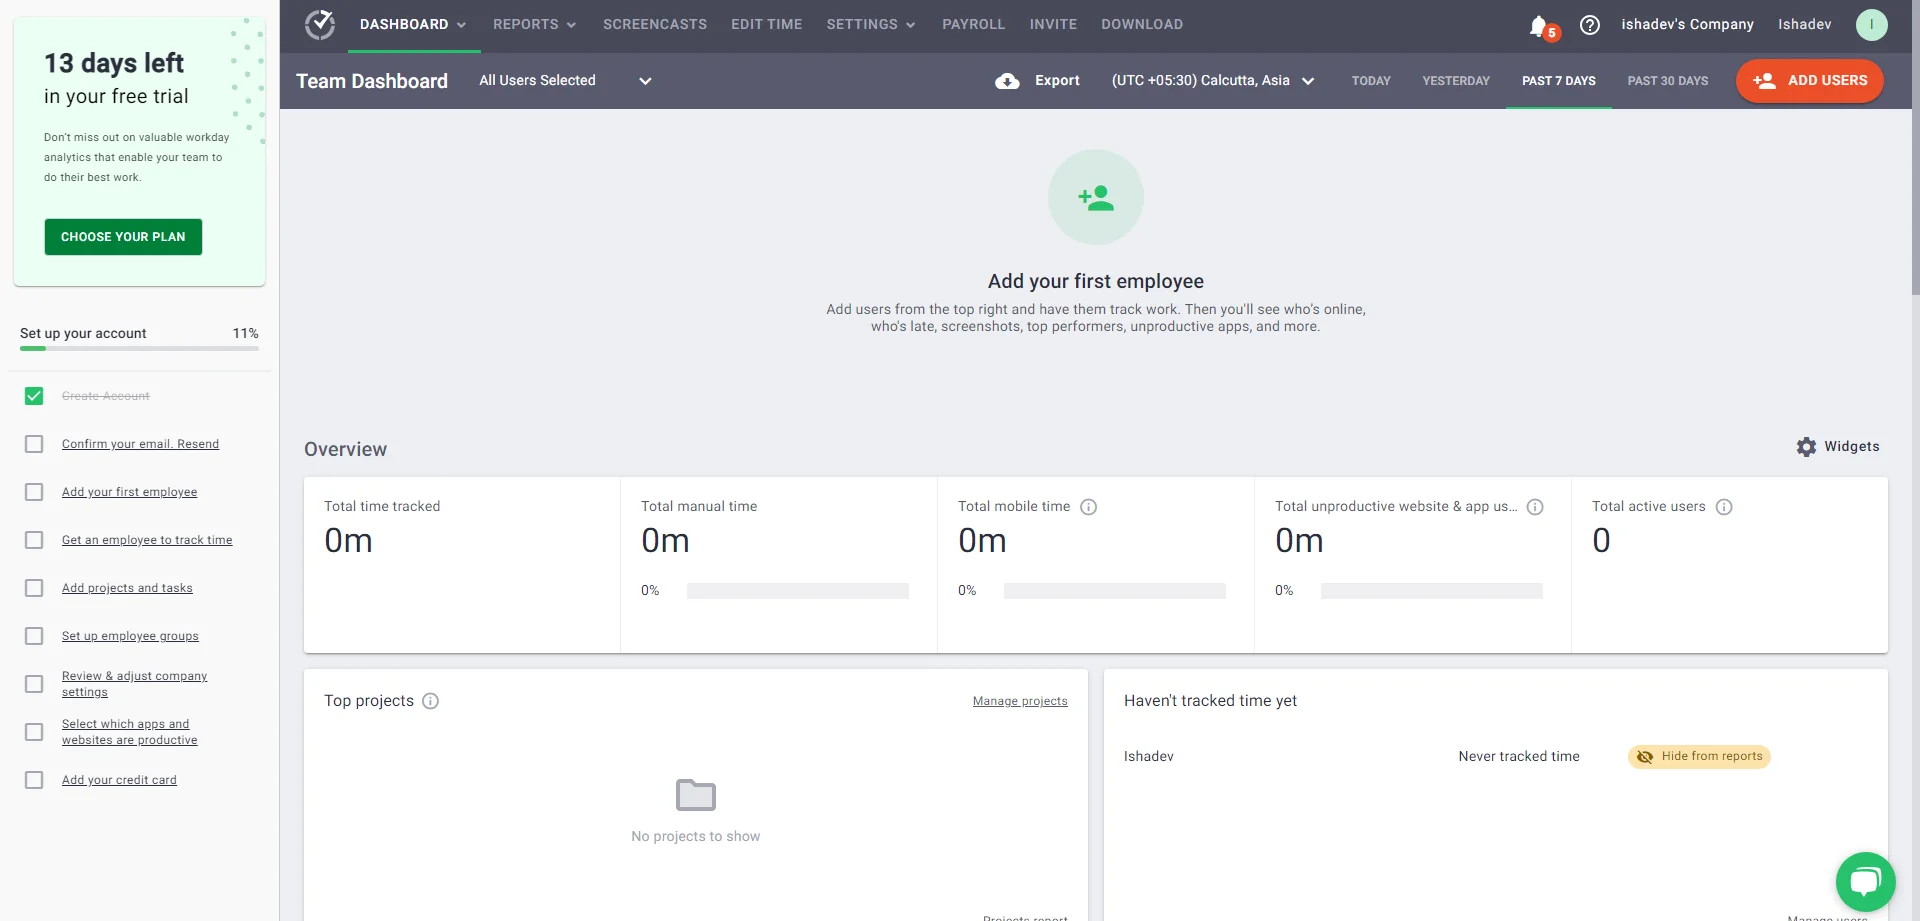This screenshot has height=921, width=1920.
Task: Select the PAST 7 DAYS tab
Action: coord(1558,81)
